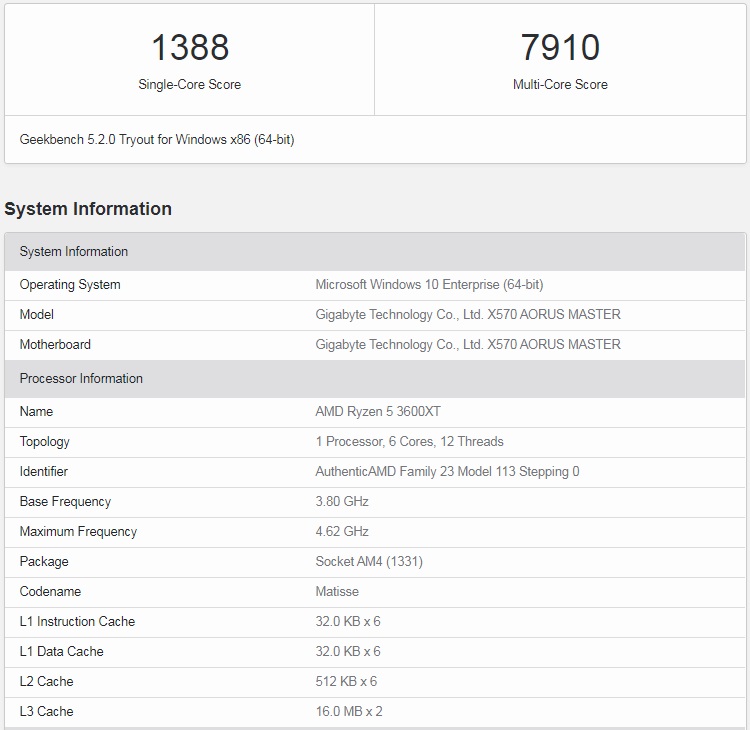The height and width of the screenshot is (730, 750).
Task: Select the Processor Information table header row
Action: click(x=375, y=378)
